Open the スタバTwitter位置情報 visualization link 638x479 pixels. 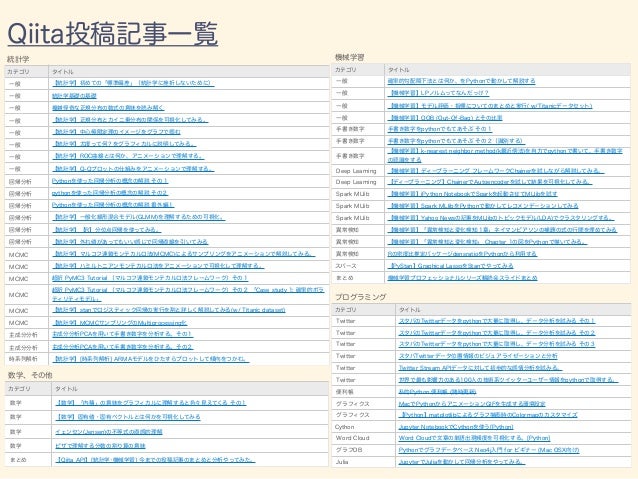(478, 356)
